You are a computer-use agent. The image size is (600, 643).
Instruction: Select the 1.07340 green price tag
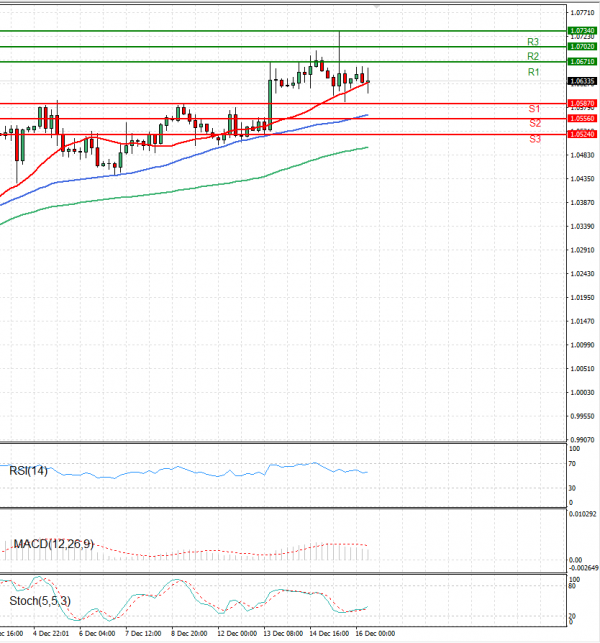(x=582, y=31)
